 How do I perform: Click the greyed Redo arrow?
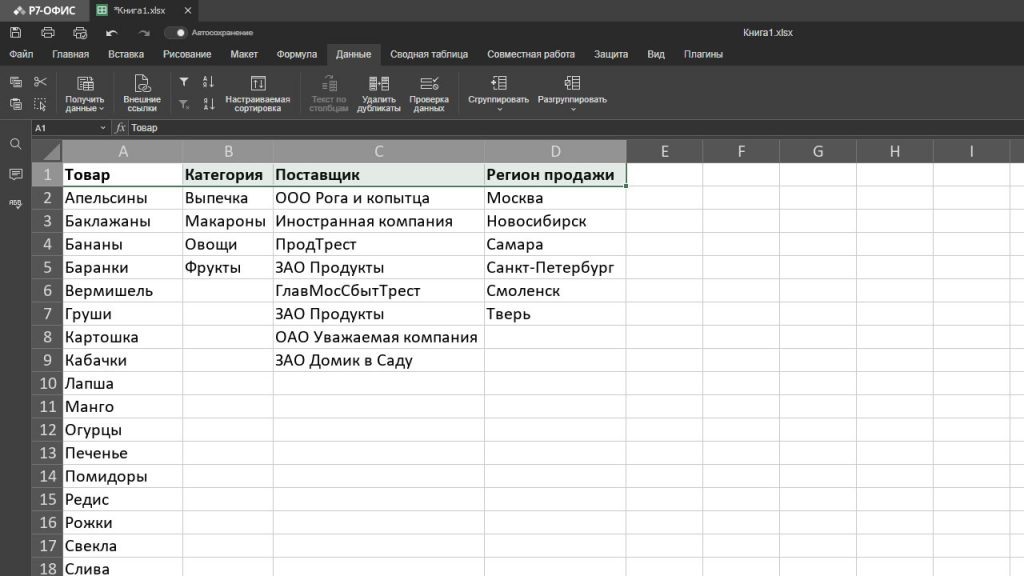(x=144, y=33)
